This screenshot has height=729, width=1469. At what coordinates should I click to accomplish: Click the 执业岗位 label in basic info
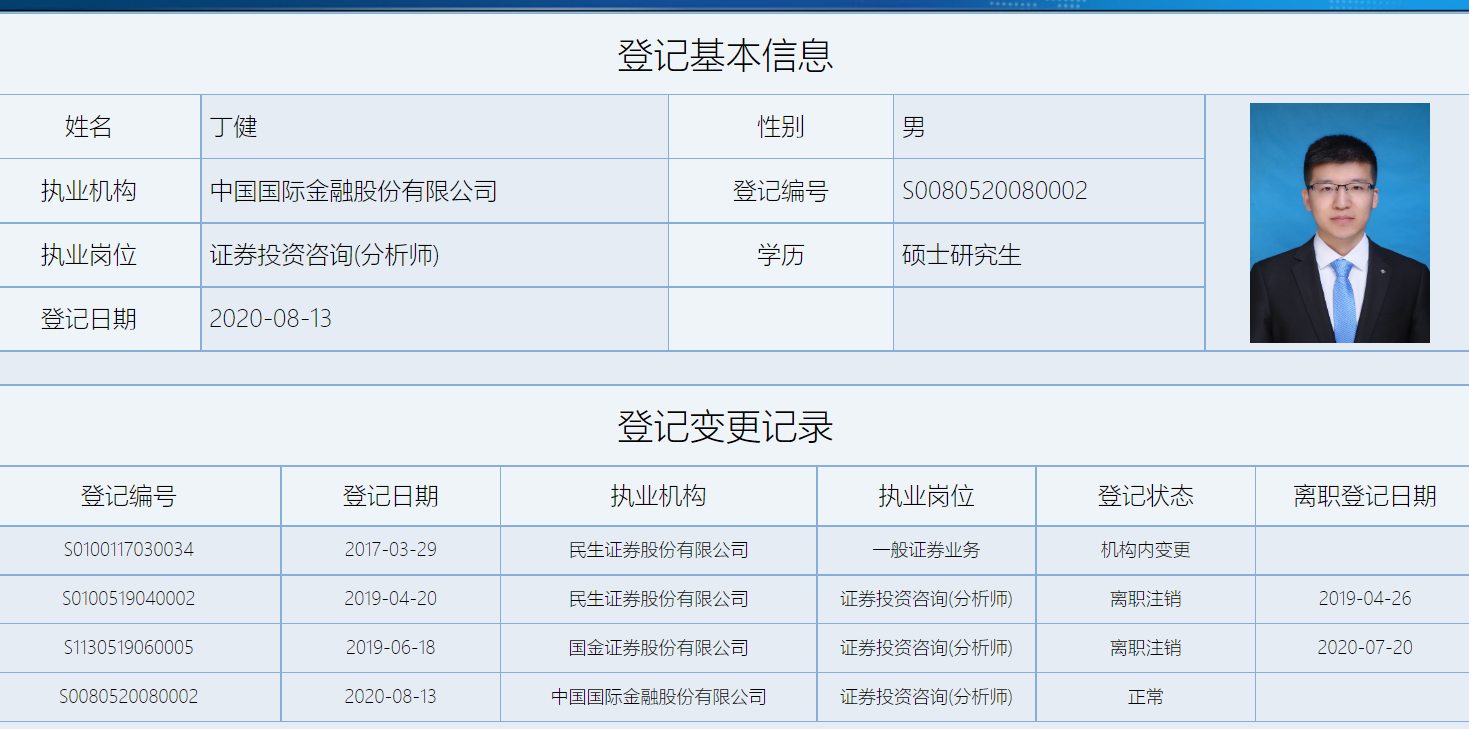point(89,255)
